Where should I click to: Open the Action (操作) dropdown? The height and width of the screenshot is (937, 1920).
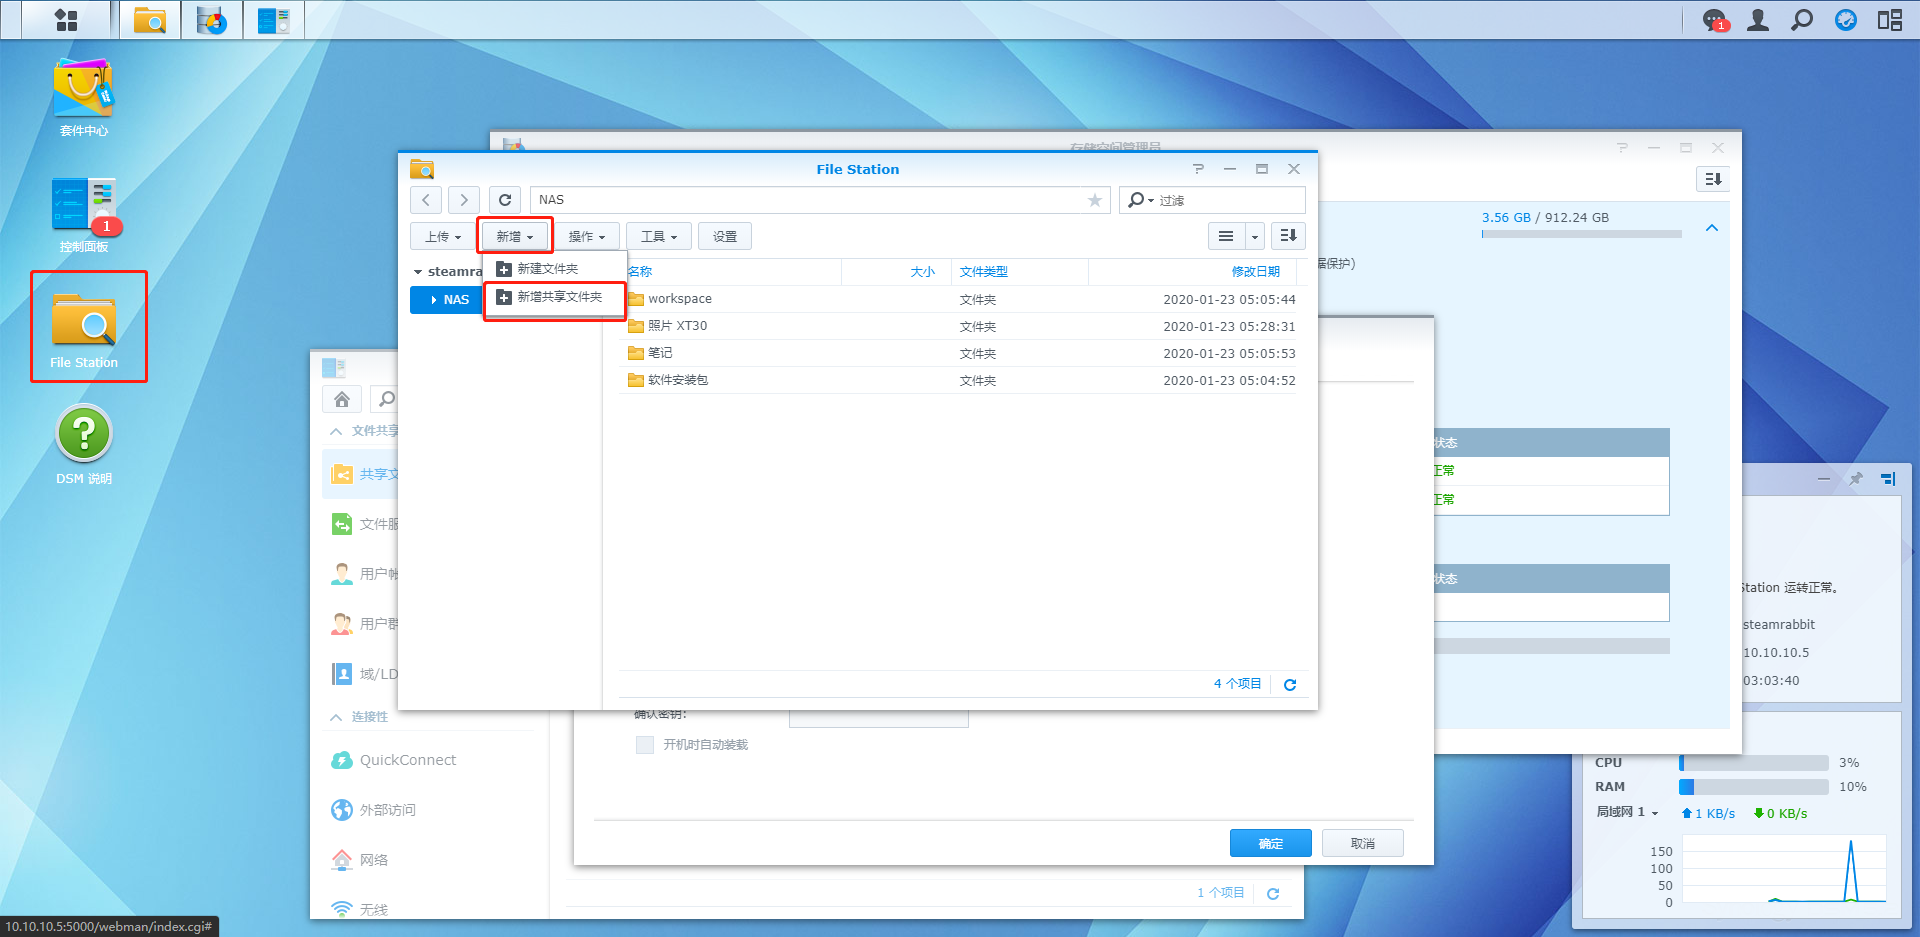[587, 237]
